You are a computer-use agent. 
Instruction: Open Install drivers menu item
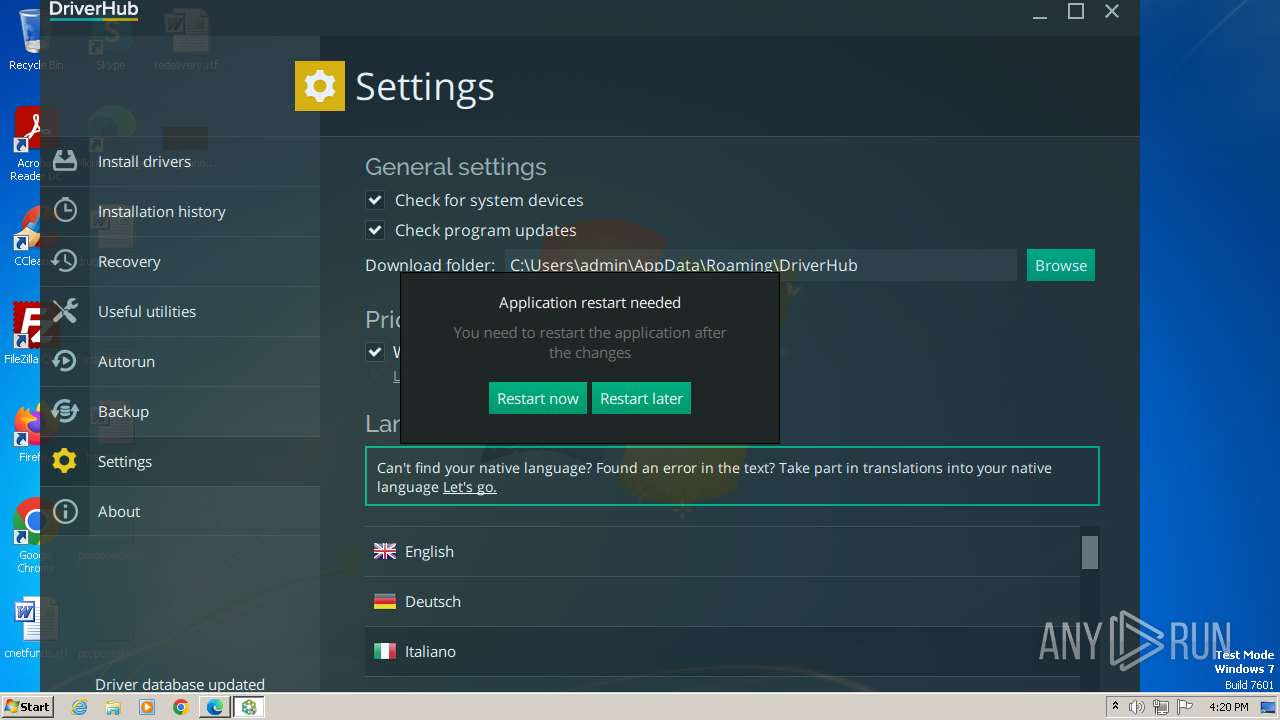[180, 161]
